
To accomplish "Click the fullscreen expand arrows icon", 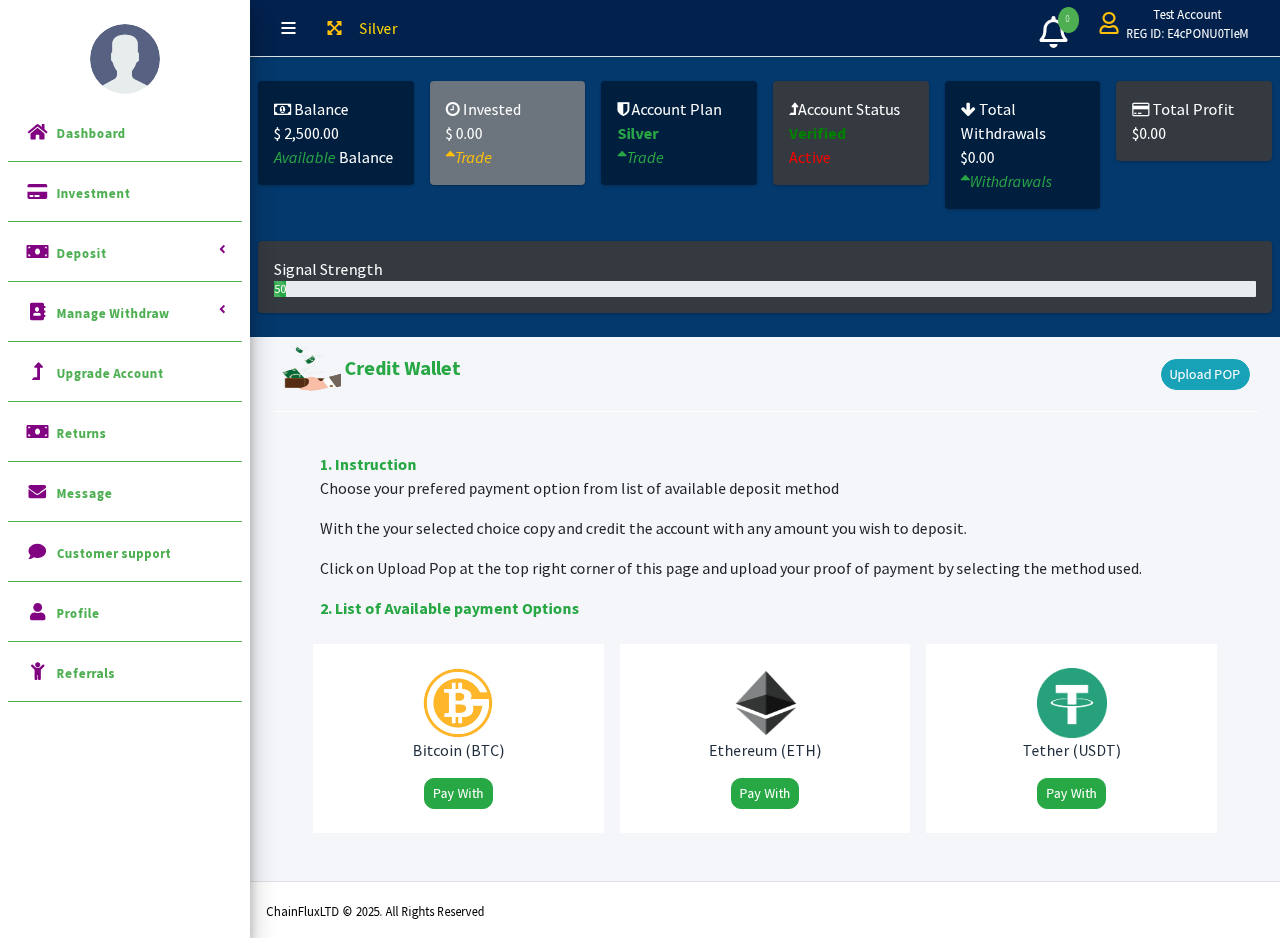I will (335, 28).
